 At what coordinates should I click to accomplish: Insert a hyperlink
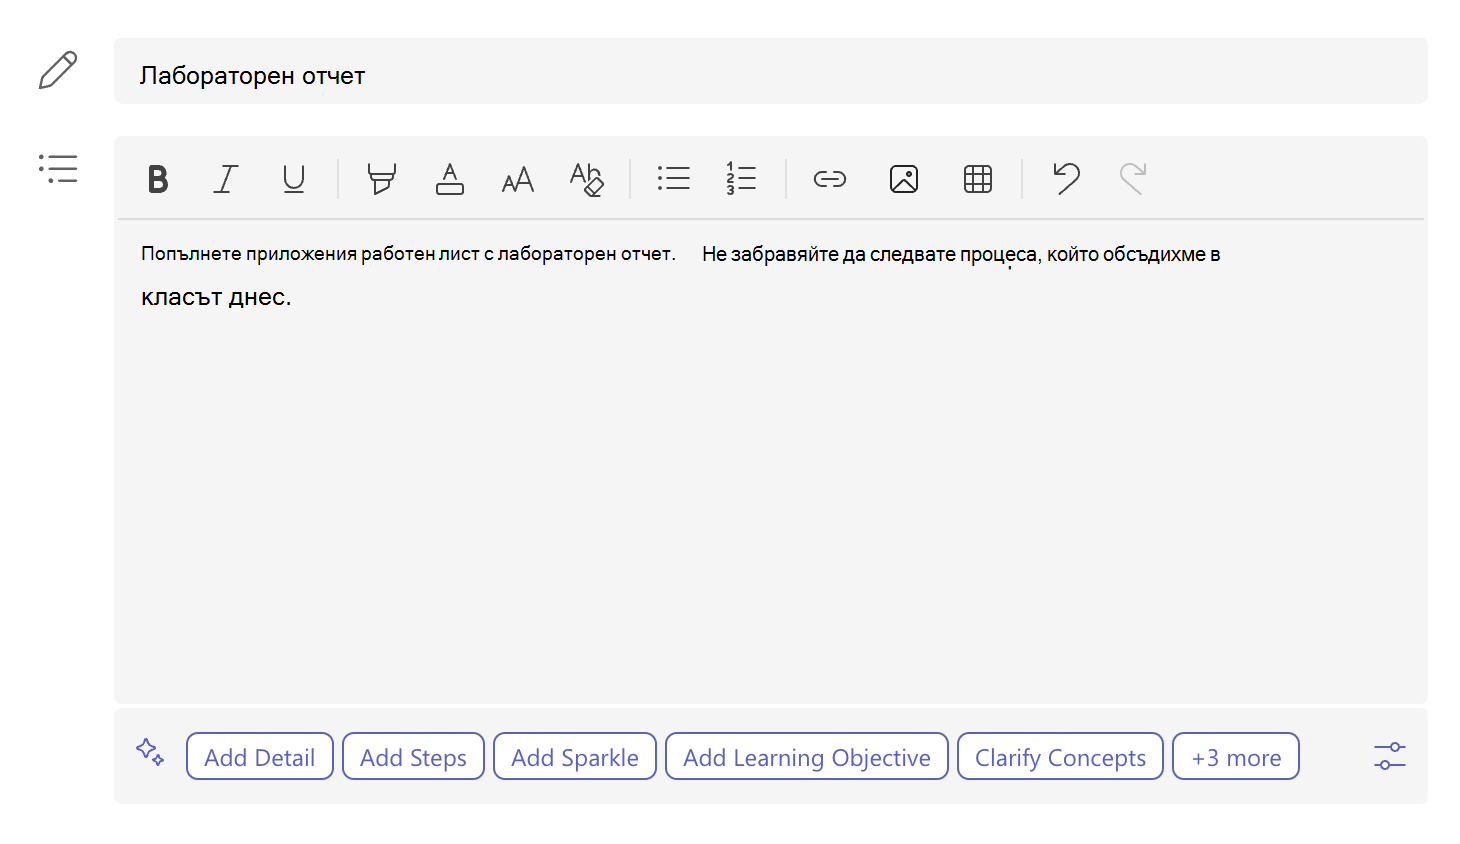pos(830,179)
